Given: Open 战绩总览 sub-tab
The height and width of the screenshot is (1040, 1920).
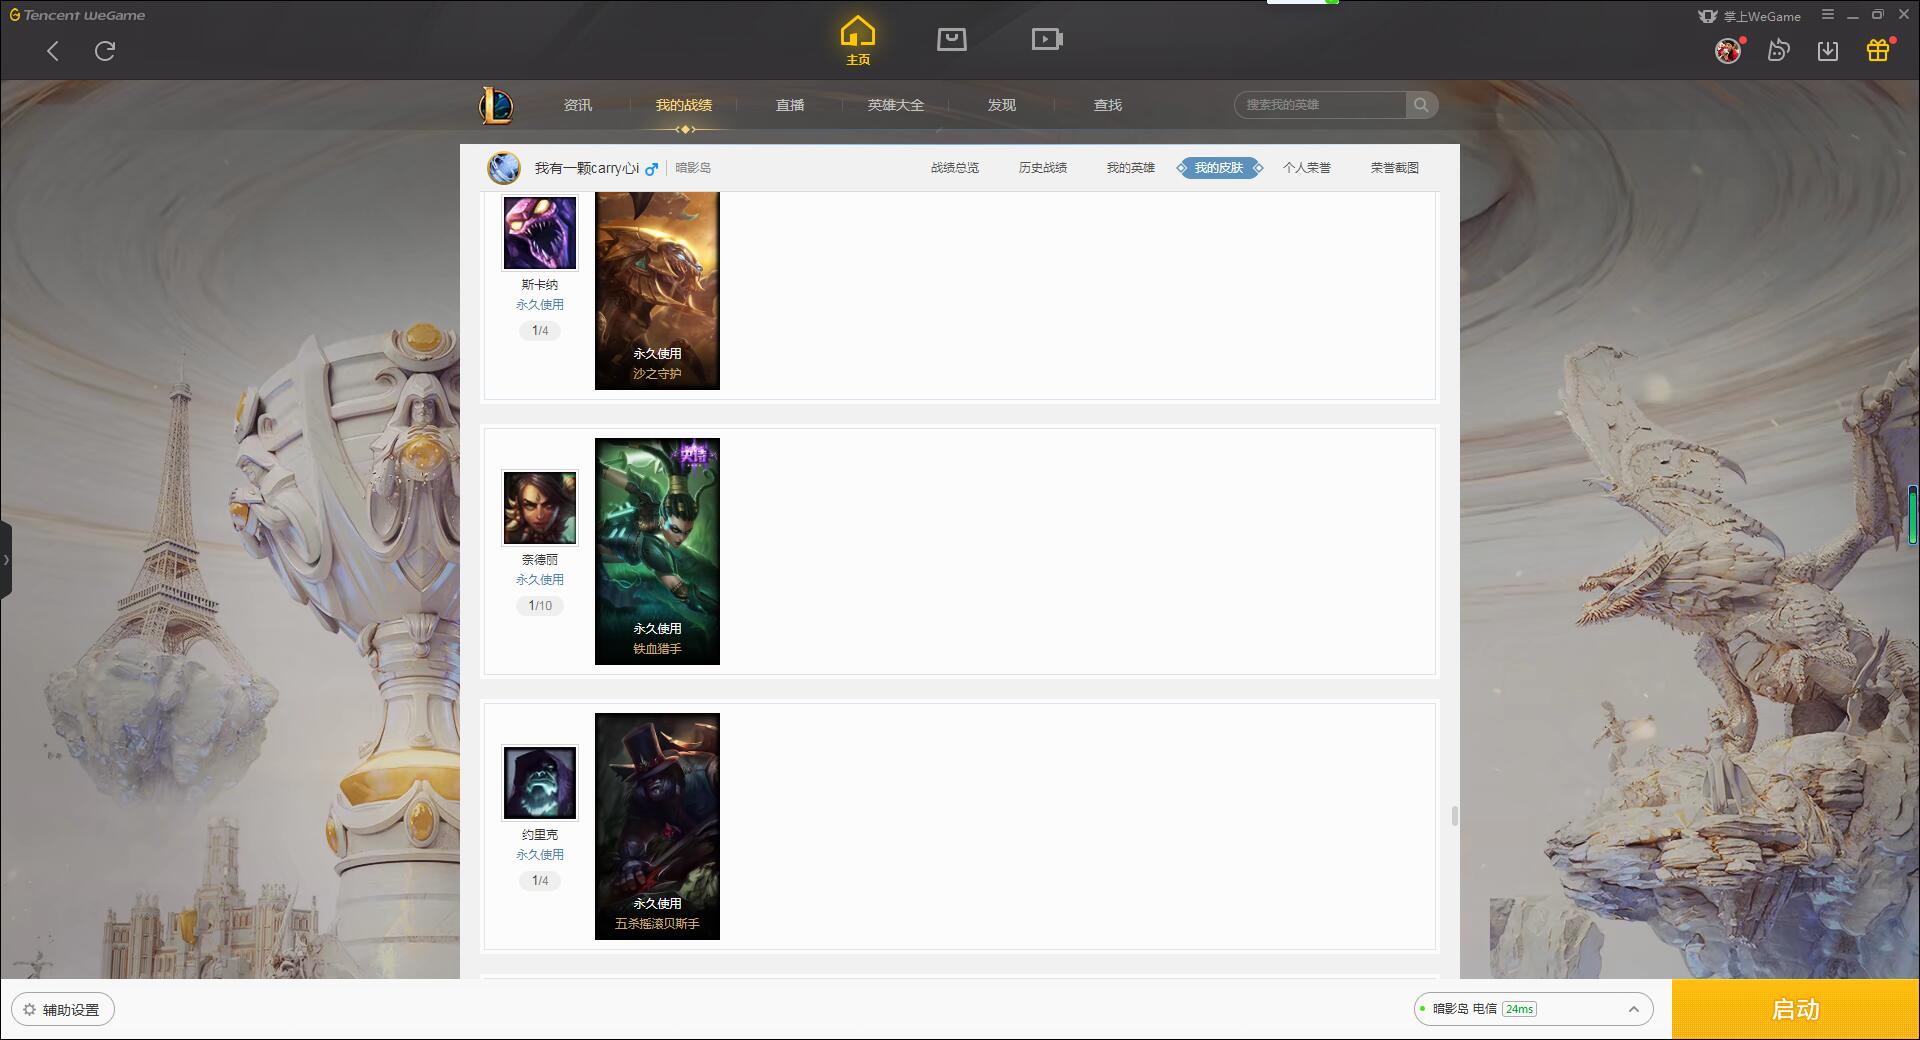Looking at the screenshot, I should [955, 168].
